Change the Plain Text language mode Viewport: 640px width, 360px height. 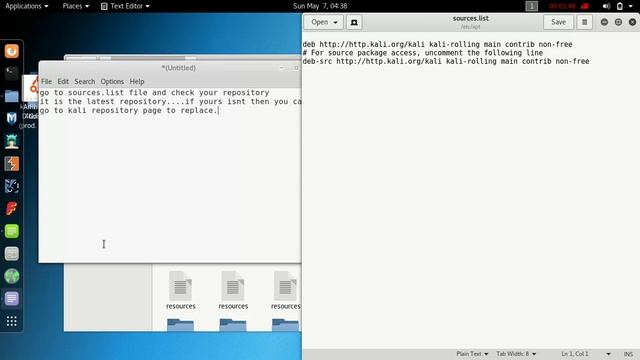(472, 354)
